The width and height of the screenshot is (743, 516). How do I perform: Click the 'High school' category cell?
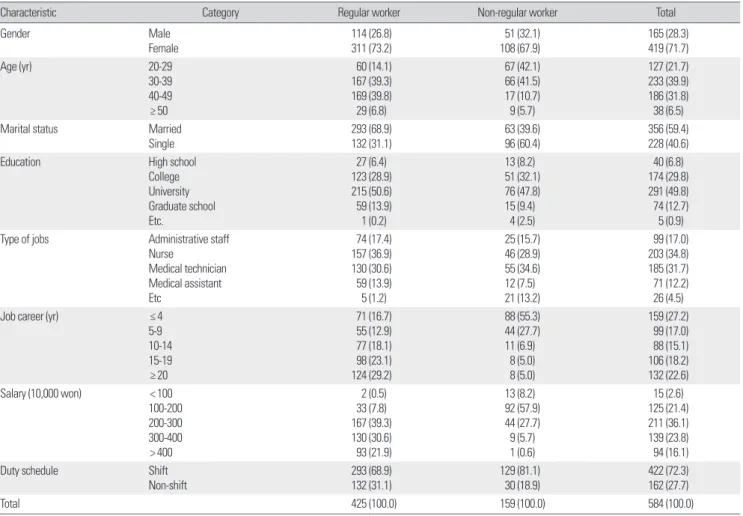pyautogui.click(x=172, y=162)
